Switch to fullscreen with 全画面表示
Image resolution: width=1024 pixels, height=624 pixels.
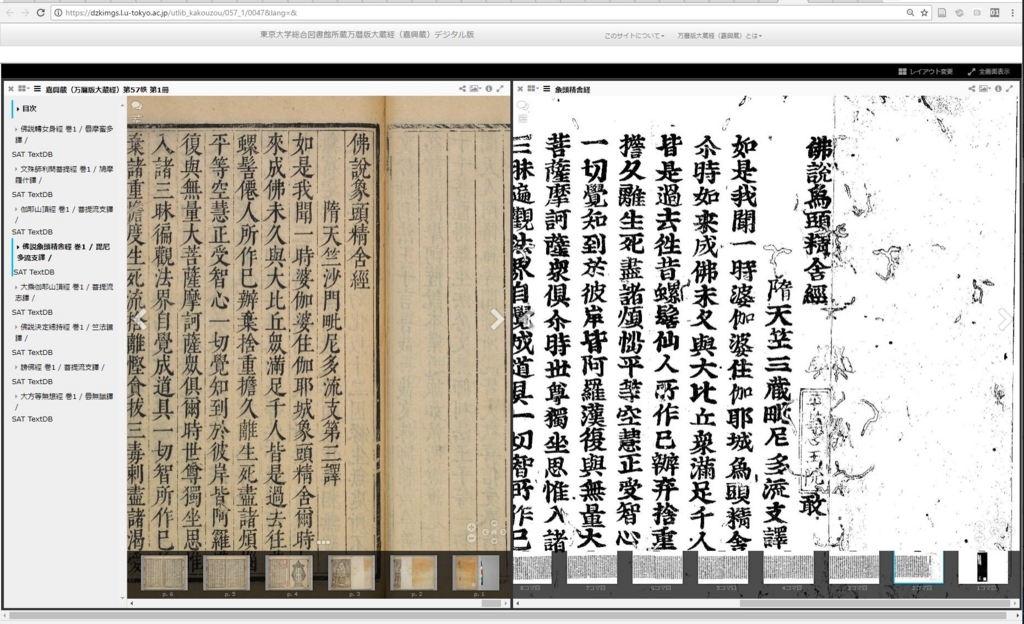coord(989,71)
